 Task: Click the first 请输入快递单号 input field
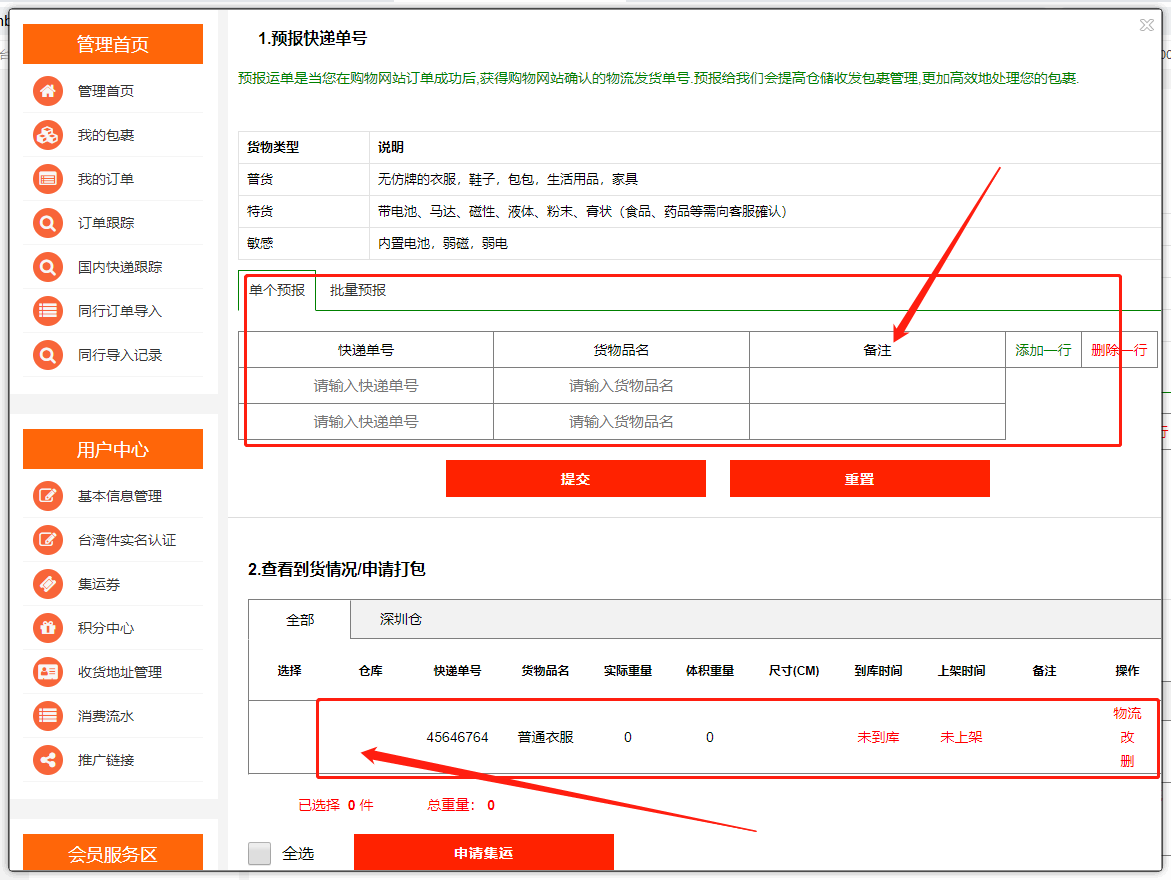366,386
